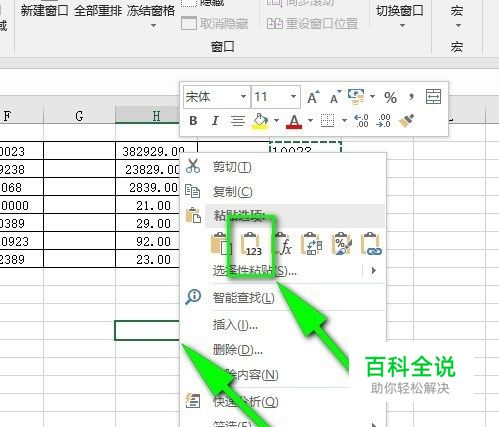The height and width of the screenshot is (427, 499).
Task: Select 复制(C) from the context menu
Action: (232, 192)
